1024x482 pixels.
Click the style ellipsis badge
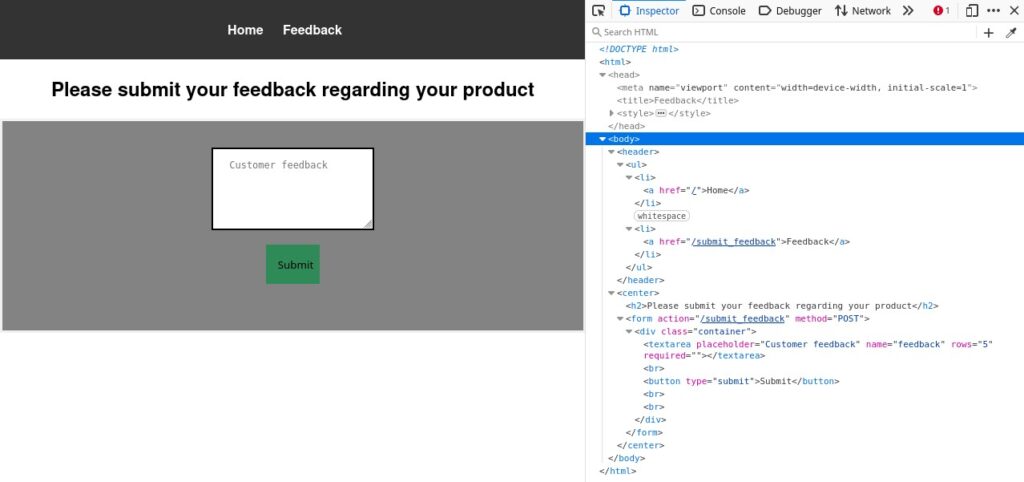pos(661,113)
